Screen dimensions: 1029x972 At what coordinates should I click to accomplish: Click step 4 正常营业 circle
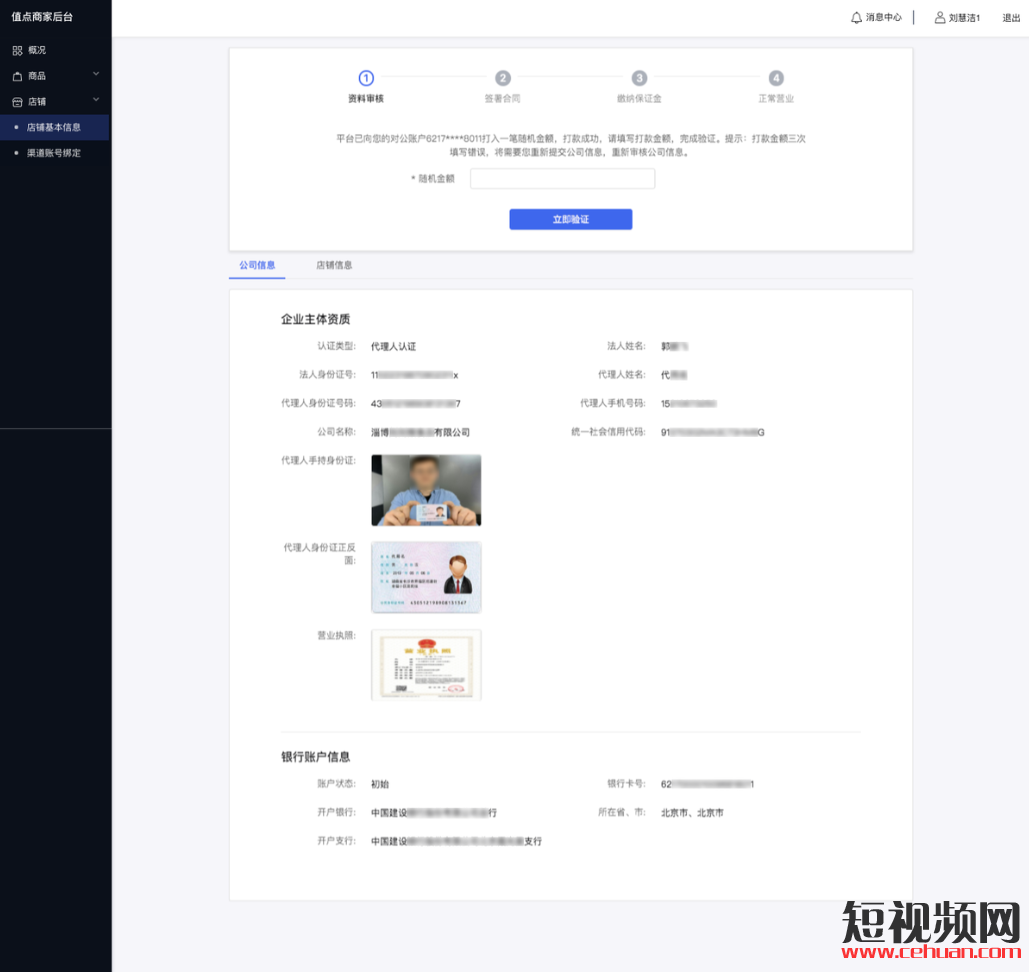[x=776, y=78]
